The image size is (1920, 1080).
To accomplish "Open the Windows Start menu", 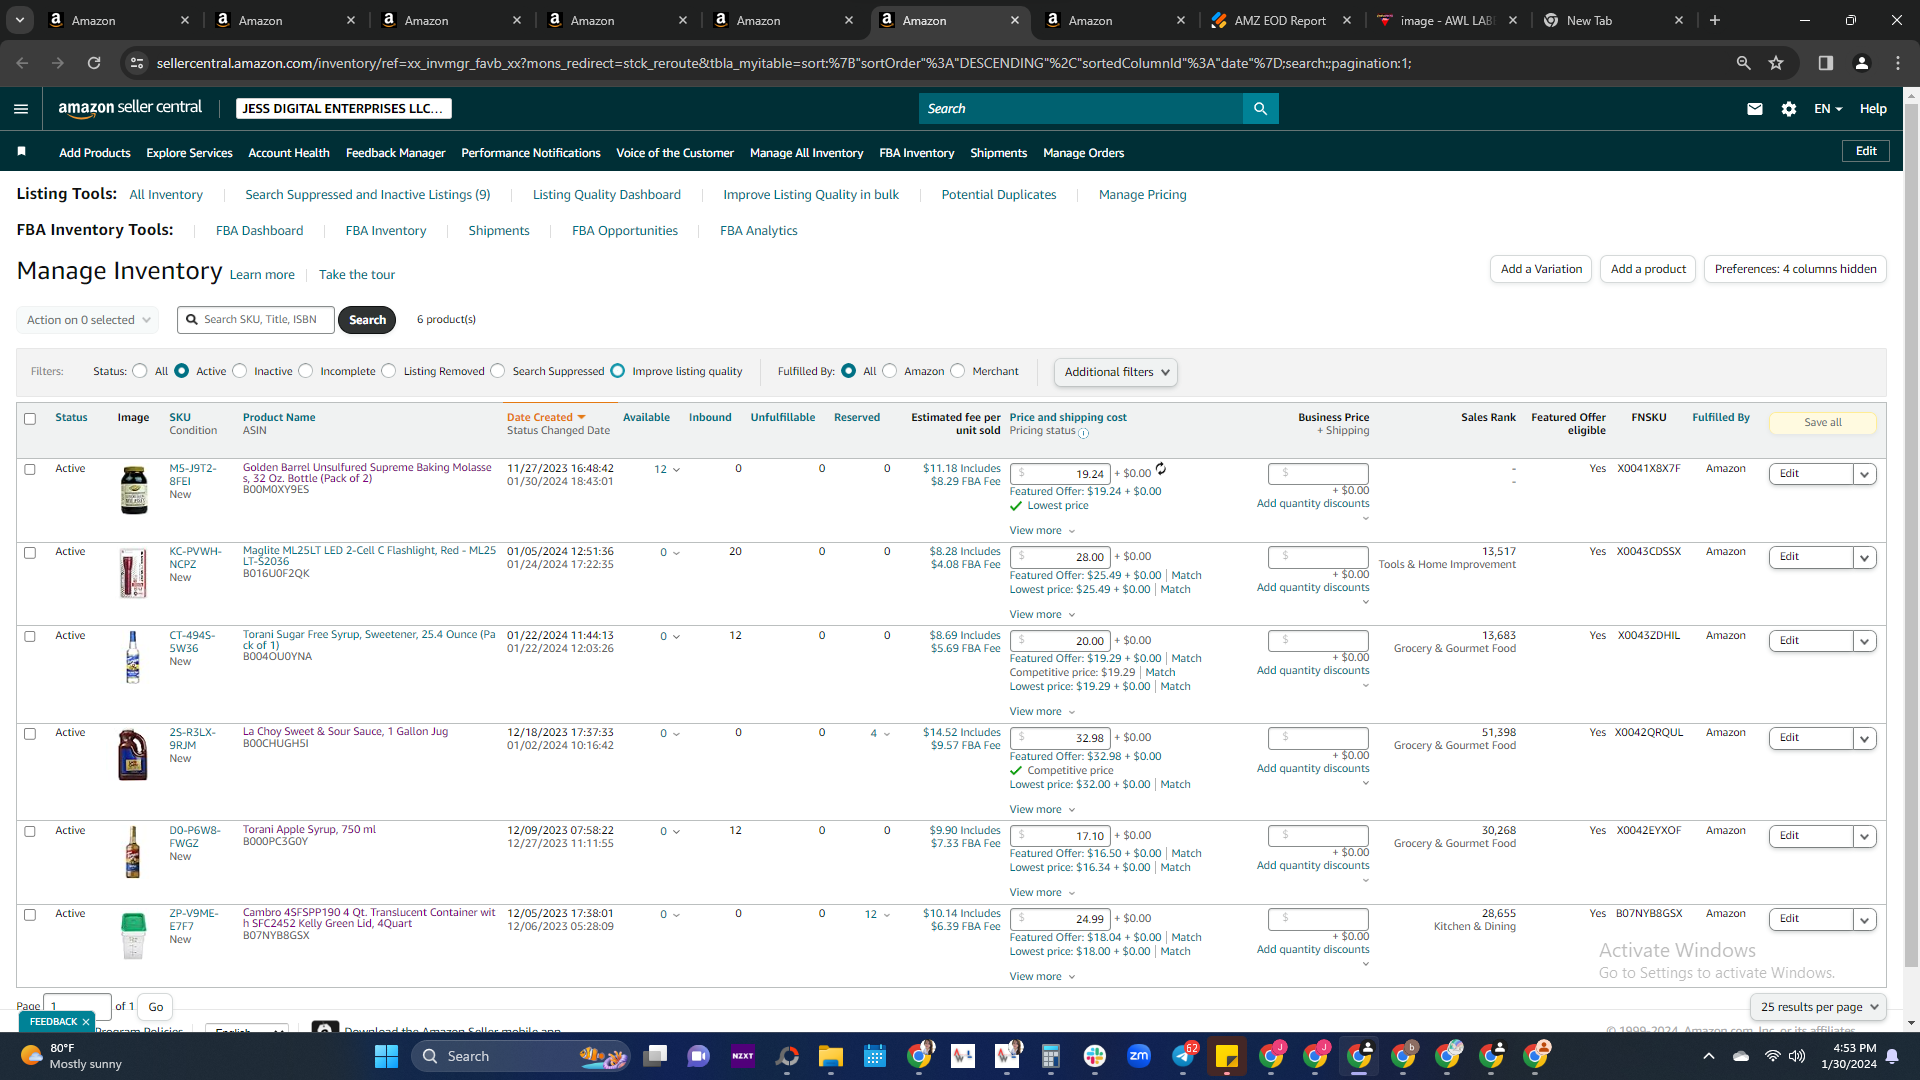I will 386,1056.
